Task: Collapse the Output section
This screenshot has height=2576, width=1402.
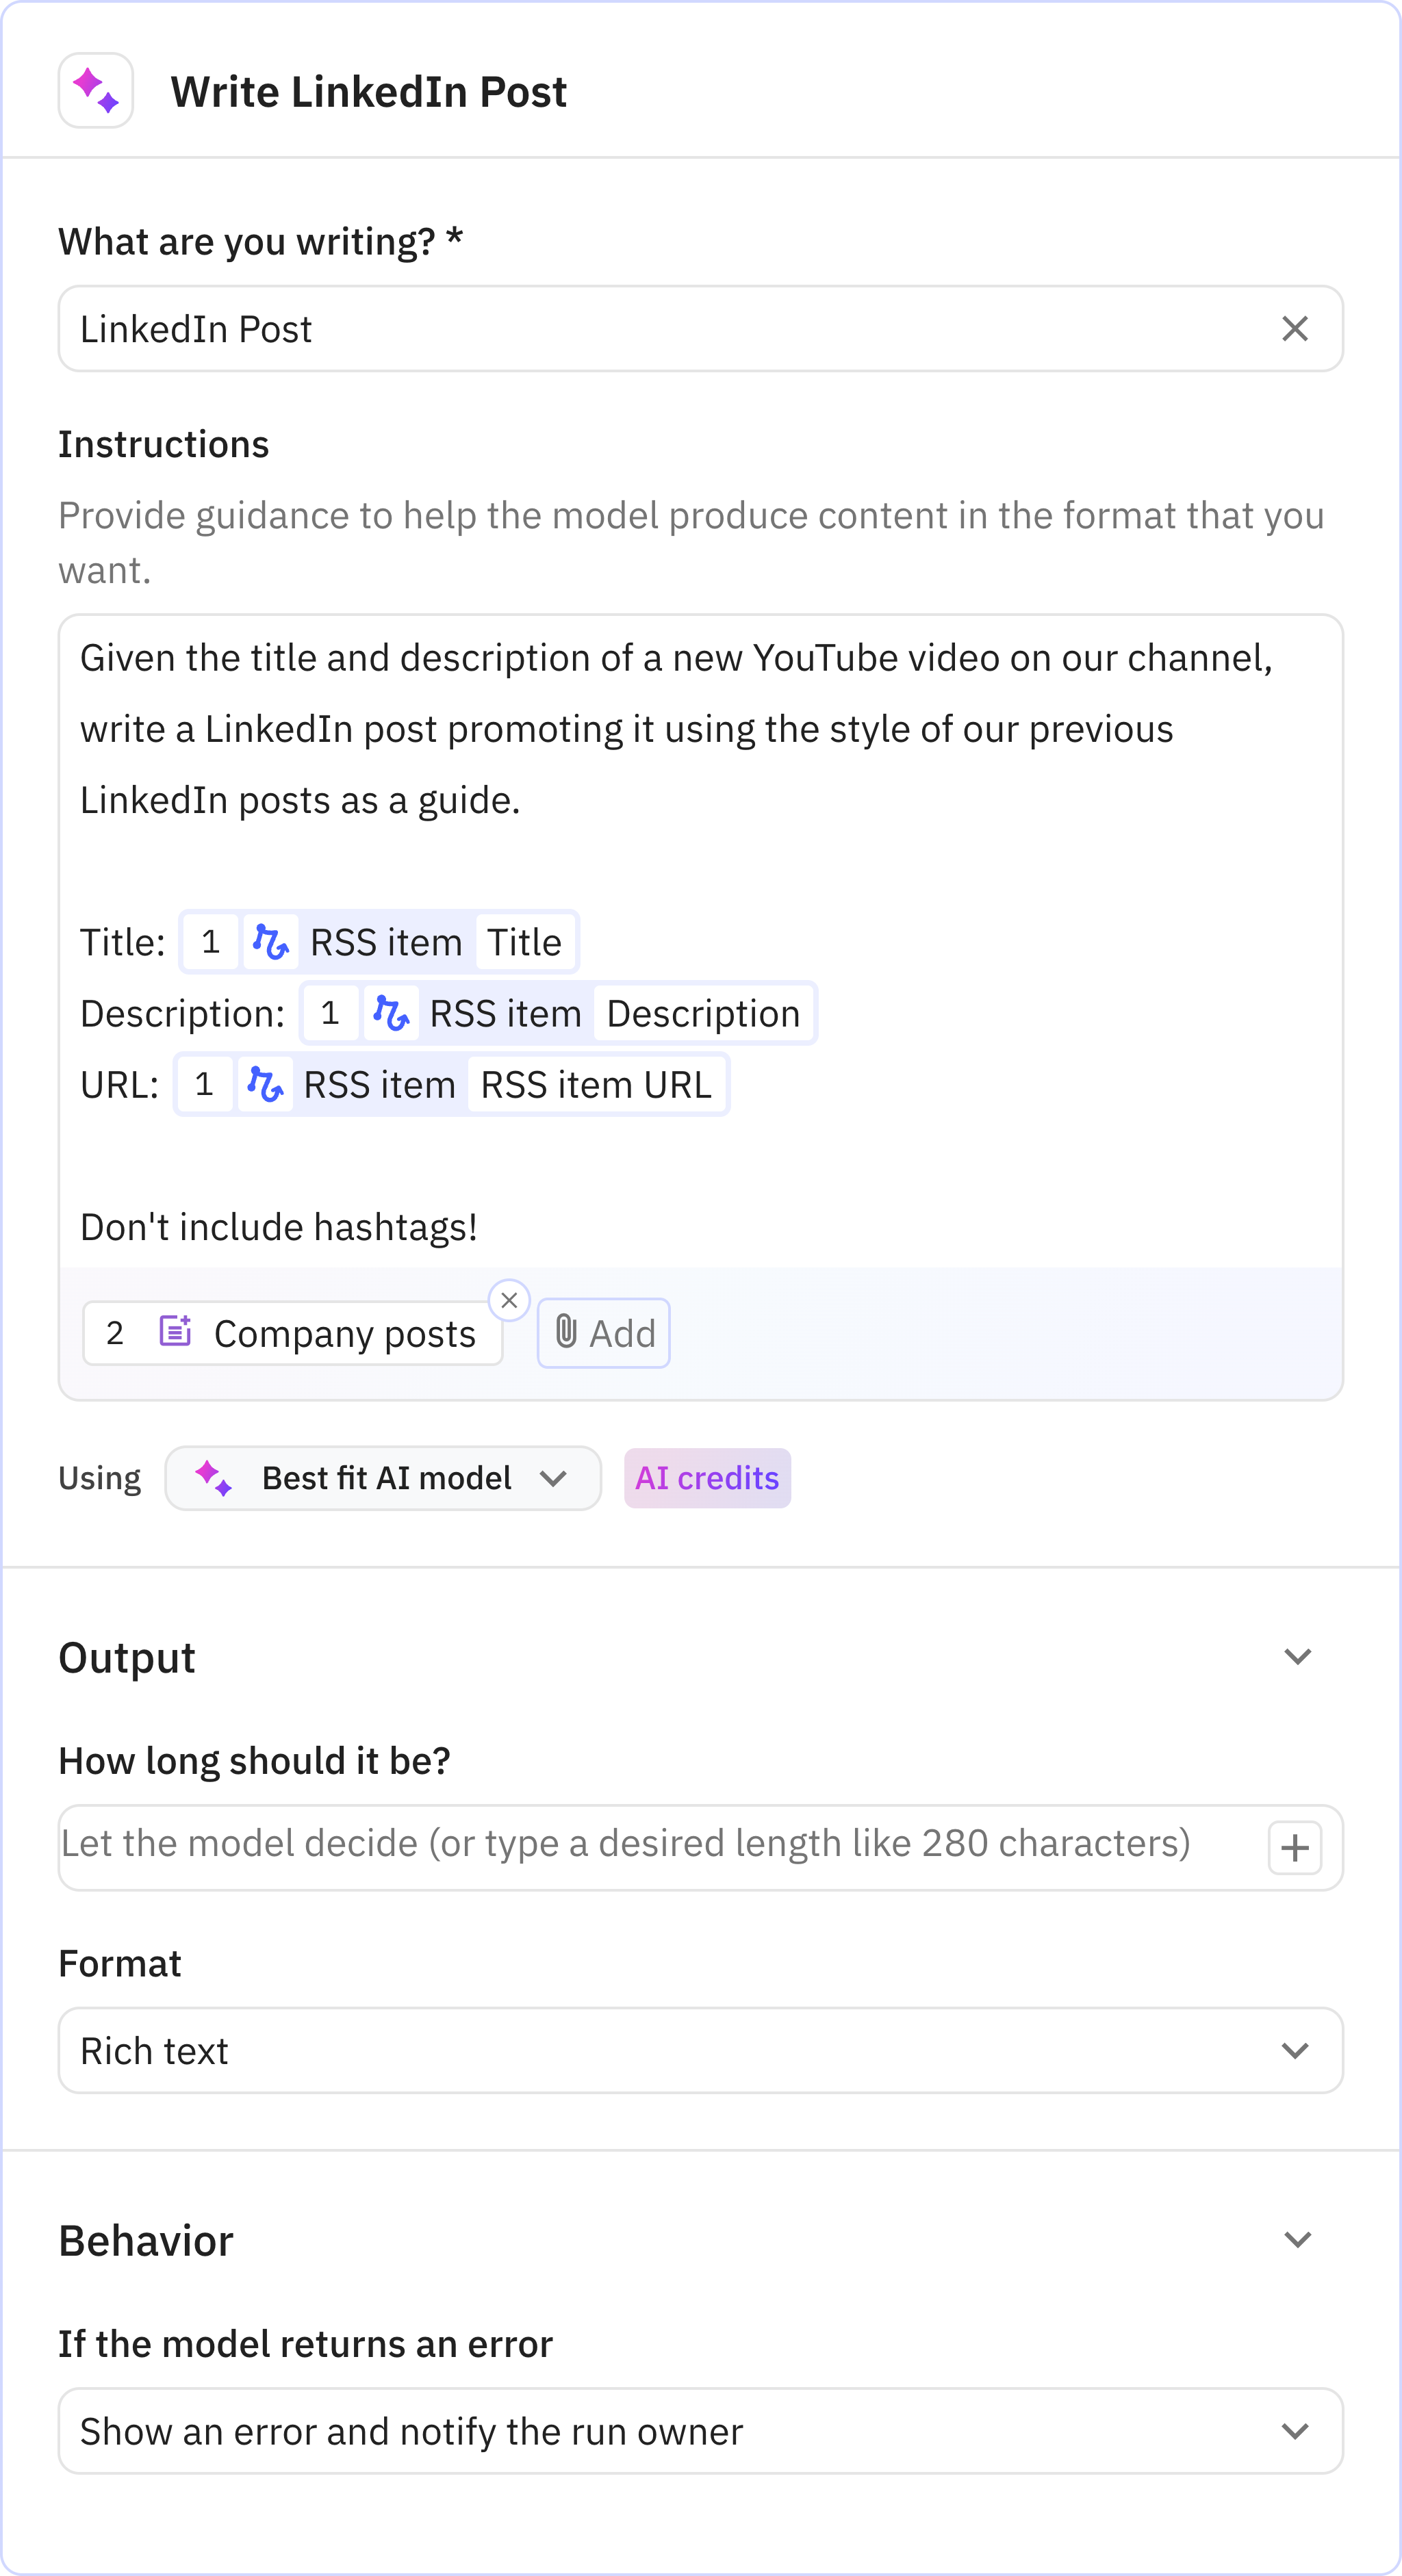Action: click(1297, 1657)
